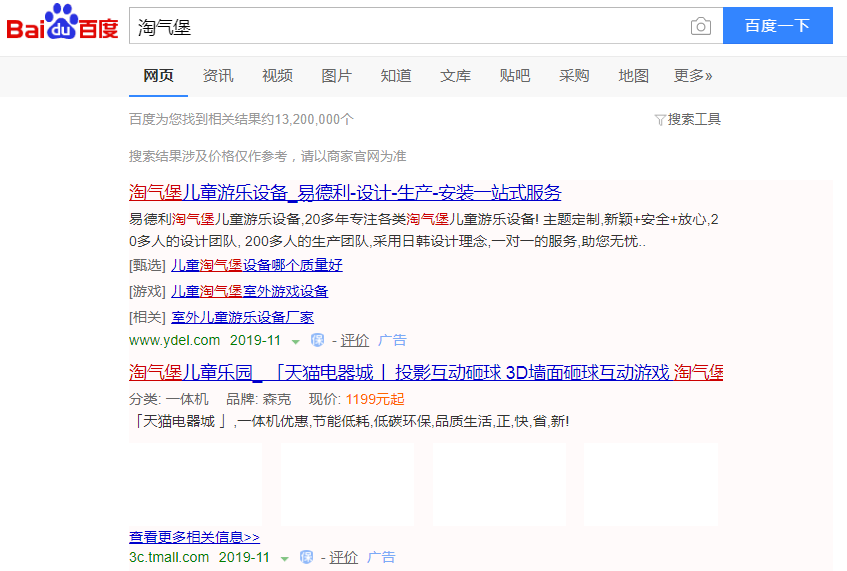Switch to the 资讯 tab
This screenshot has width=847, height=571.
pos(218,76)
